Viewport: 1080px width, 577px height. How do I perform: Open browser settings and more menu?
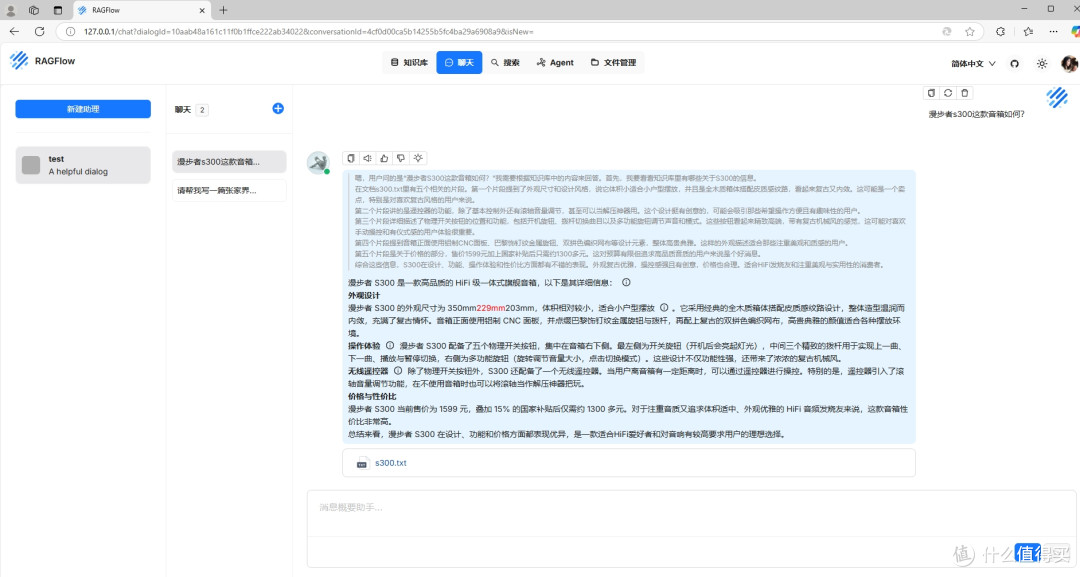[x=1053, y=32]
